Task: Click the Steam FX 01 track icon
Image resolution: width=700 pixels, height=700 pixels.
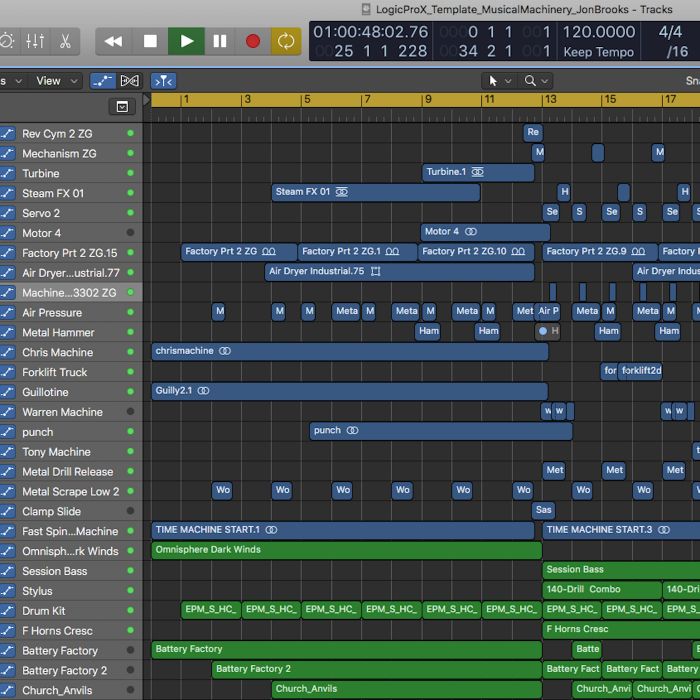Action: [8, 193]
